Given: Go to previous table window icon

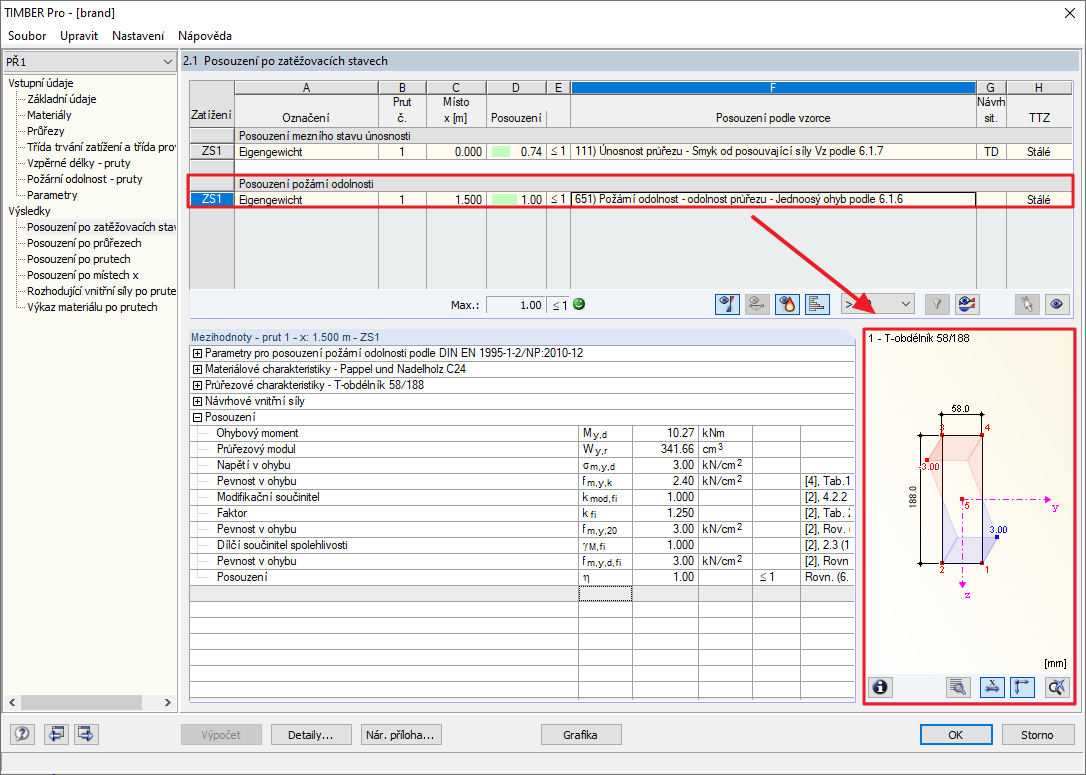Looking at the screenshot, I should (x=56, y=733).
